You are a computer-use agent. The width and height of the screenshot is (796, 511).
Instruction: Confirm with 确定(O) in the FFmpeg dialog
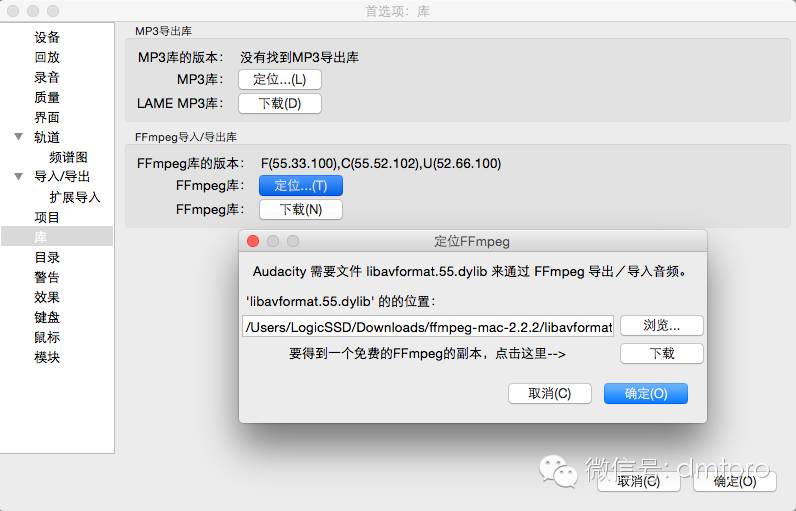click(x=646, y=394)
